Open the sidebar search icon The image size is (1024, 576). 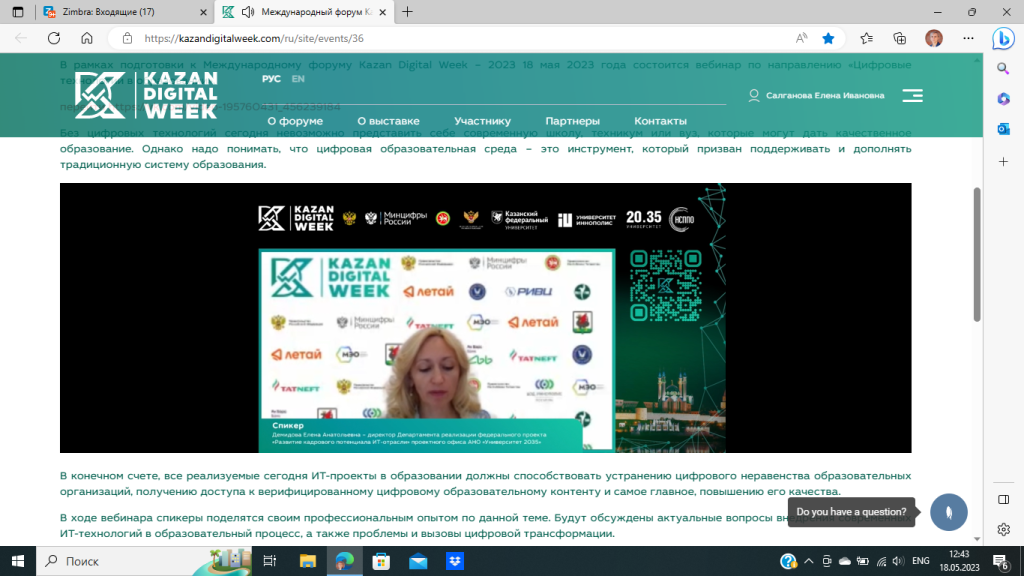(x=1003, y=69)
